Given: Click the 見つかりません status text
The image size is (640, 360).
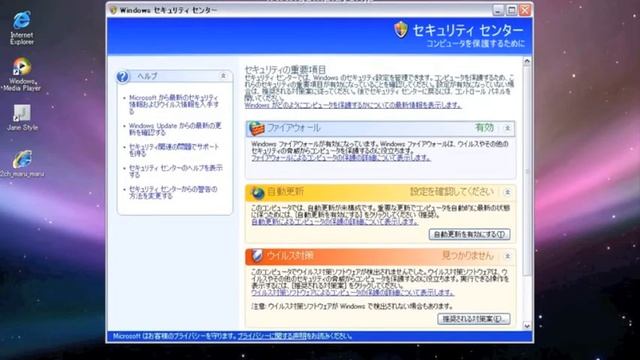Looking at the screenshot, I should [468, 256].
